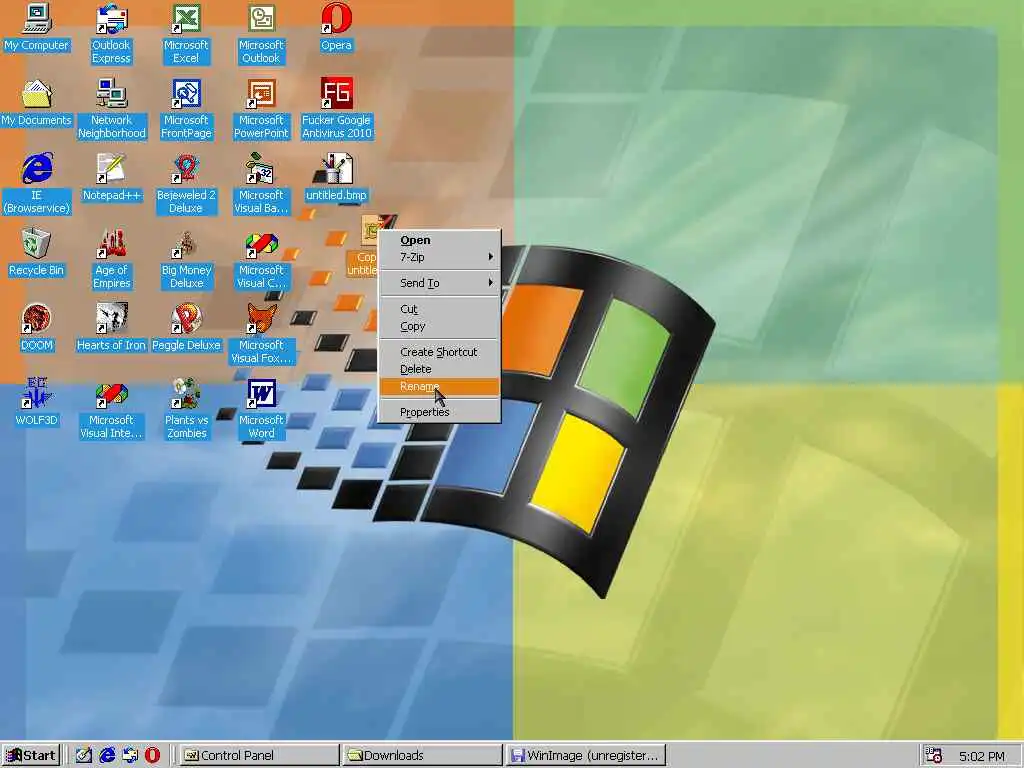Click the system tray scheduler icon
Viewport: 1024px width, 768px height.
(x=935, y=756)
